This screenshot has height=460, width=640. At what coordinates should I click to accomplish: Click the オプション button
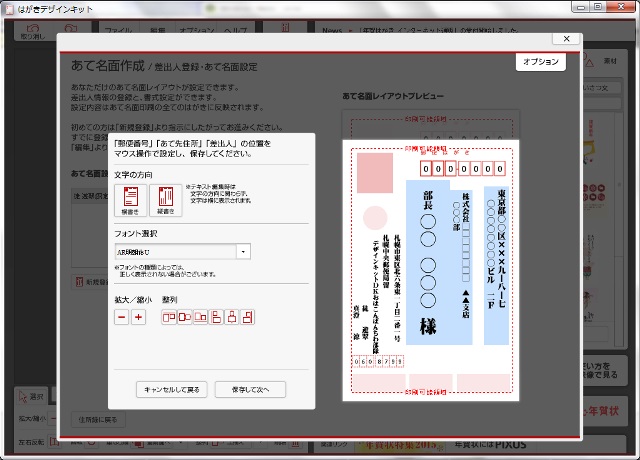point(541,62)
